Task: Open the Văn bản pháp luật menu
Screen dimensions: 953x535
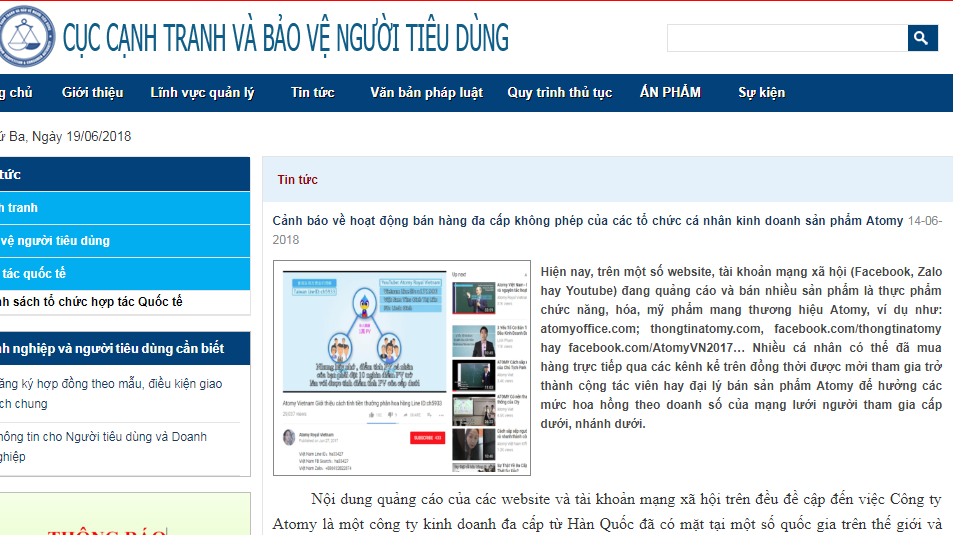Action: pos(426,92)
